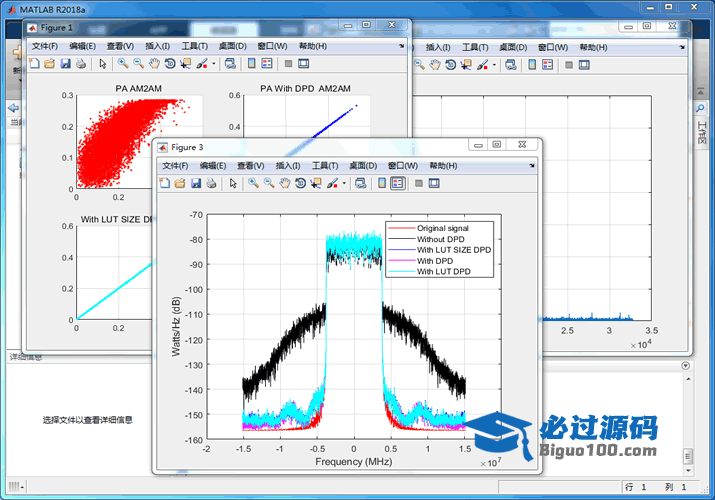Enable Rotate 3D in Figure 3 toolbar
The width and height of the screenshot is (715, 500).
pyautogui.click(x=301, y=183)
